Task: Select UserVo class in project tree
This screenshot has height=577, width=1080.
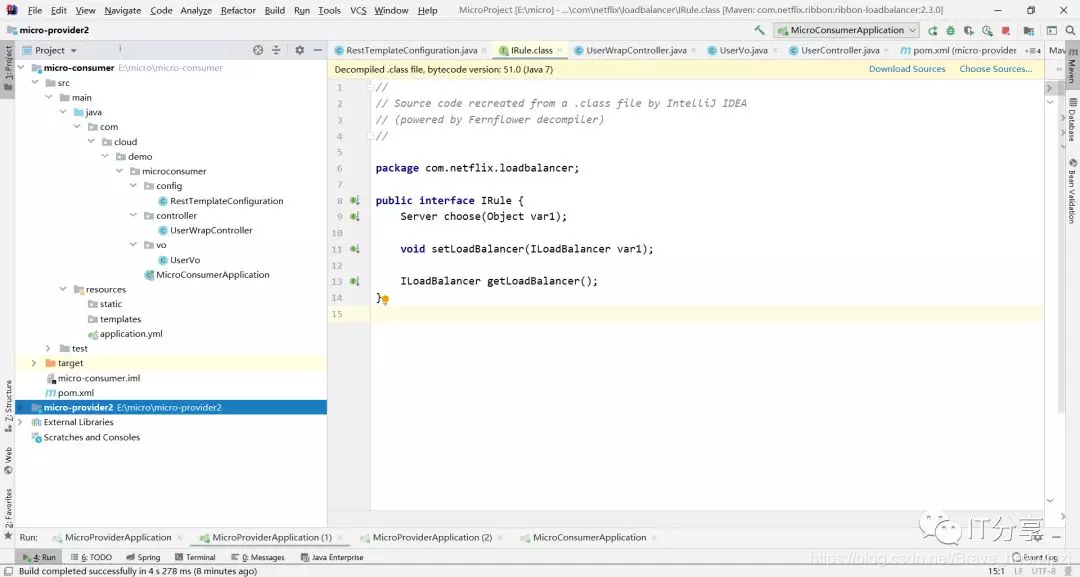Action: (185, 260)
